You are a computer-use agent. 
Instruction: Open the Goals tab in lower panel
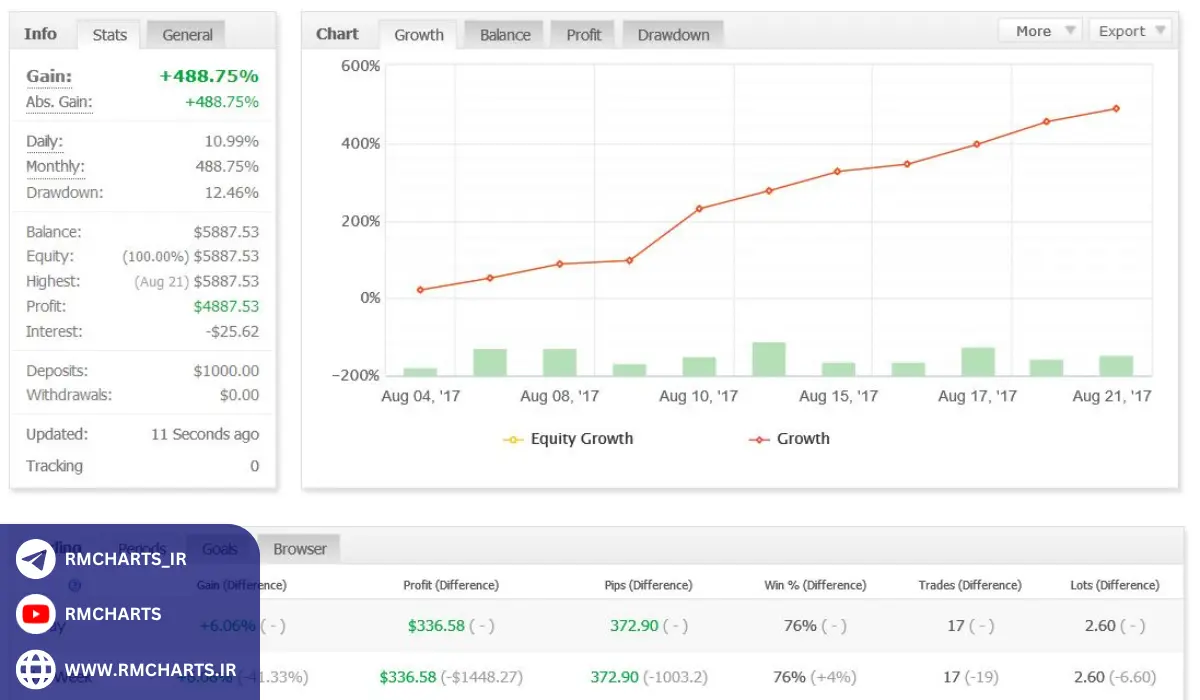click(220, 549)
